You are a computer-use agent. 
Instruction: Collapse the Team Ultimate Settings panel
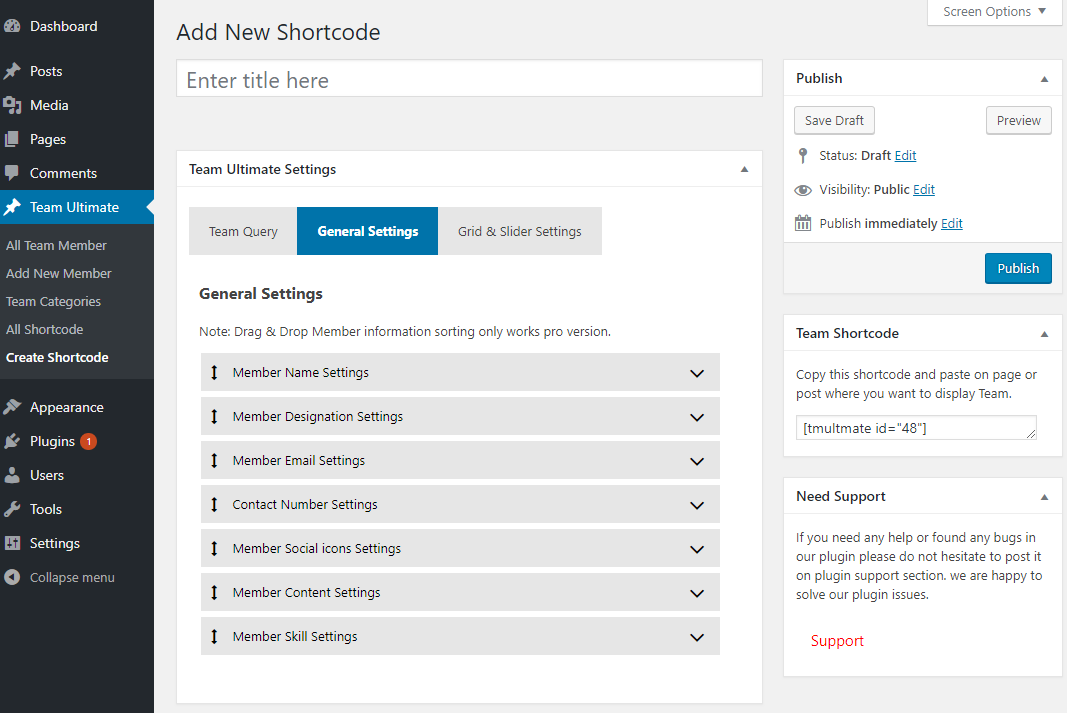[x=744, y=169]
